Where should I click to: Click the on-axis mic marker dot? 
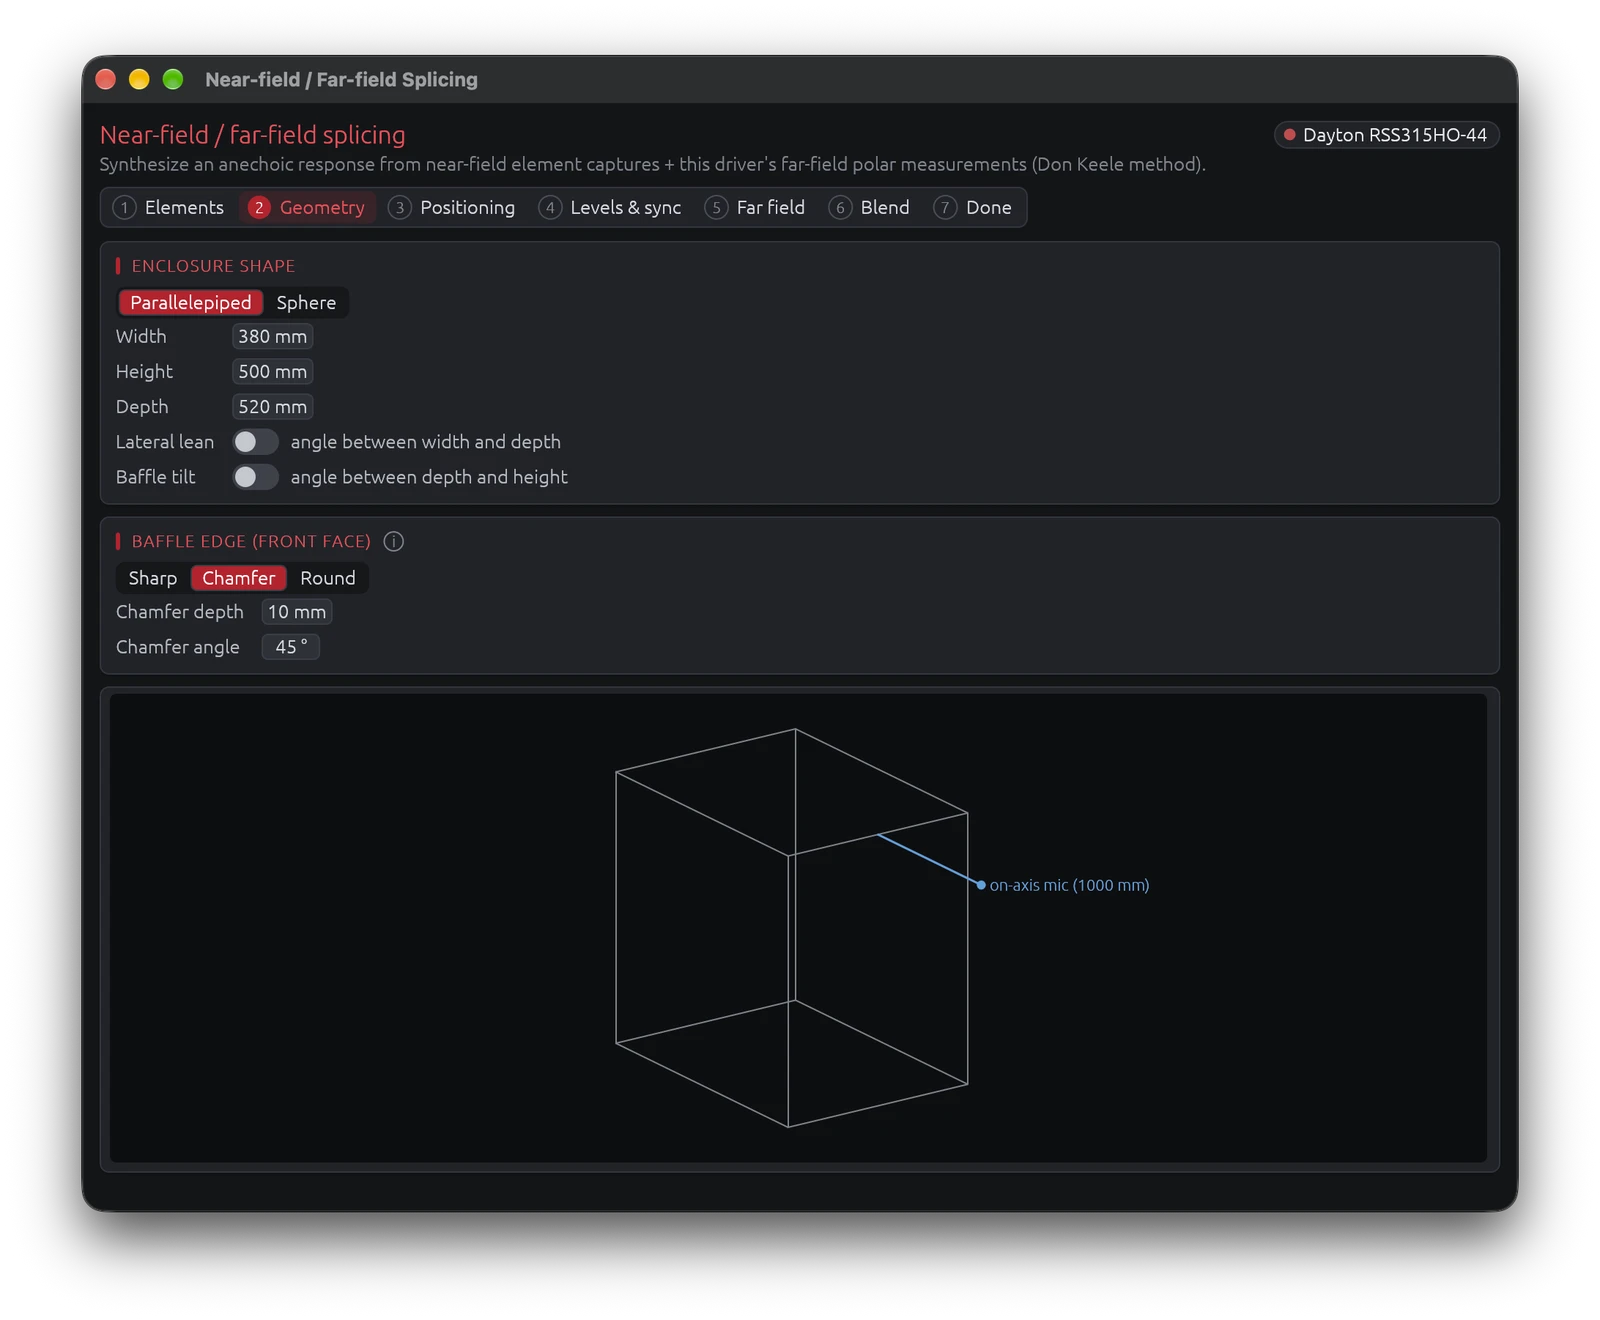pyautogui.click(x=981, y=885)
